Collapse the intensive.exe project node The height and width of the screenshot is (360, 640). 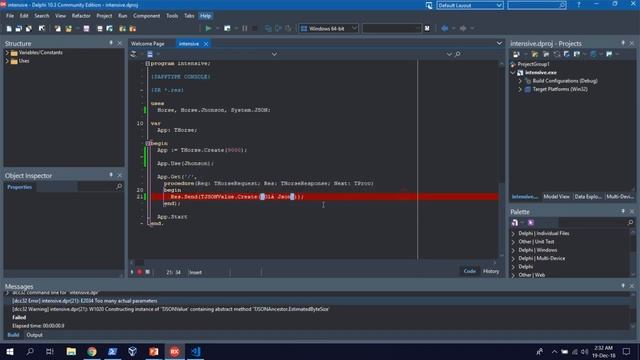click(513, 72)
